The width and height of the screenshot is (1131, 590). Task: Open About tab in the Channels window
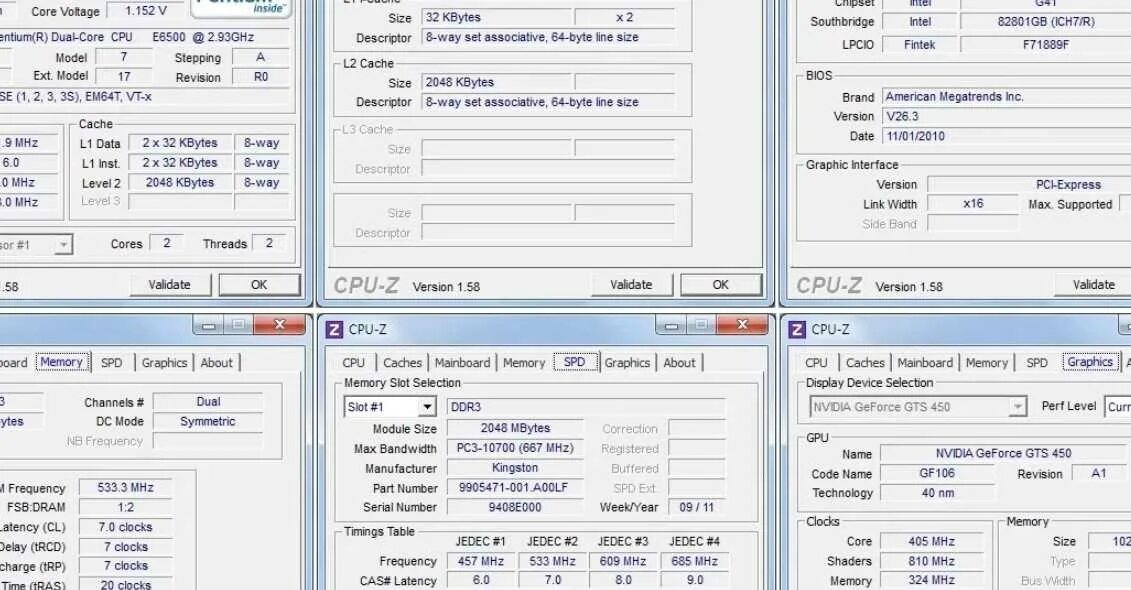click(x=216, y=363)
